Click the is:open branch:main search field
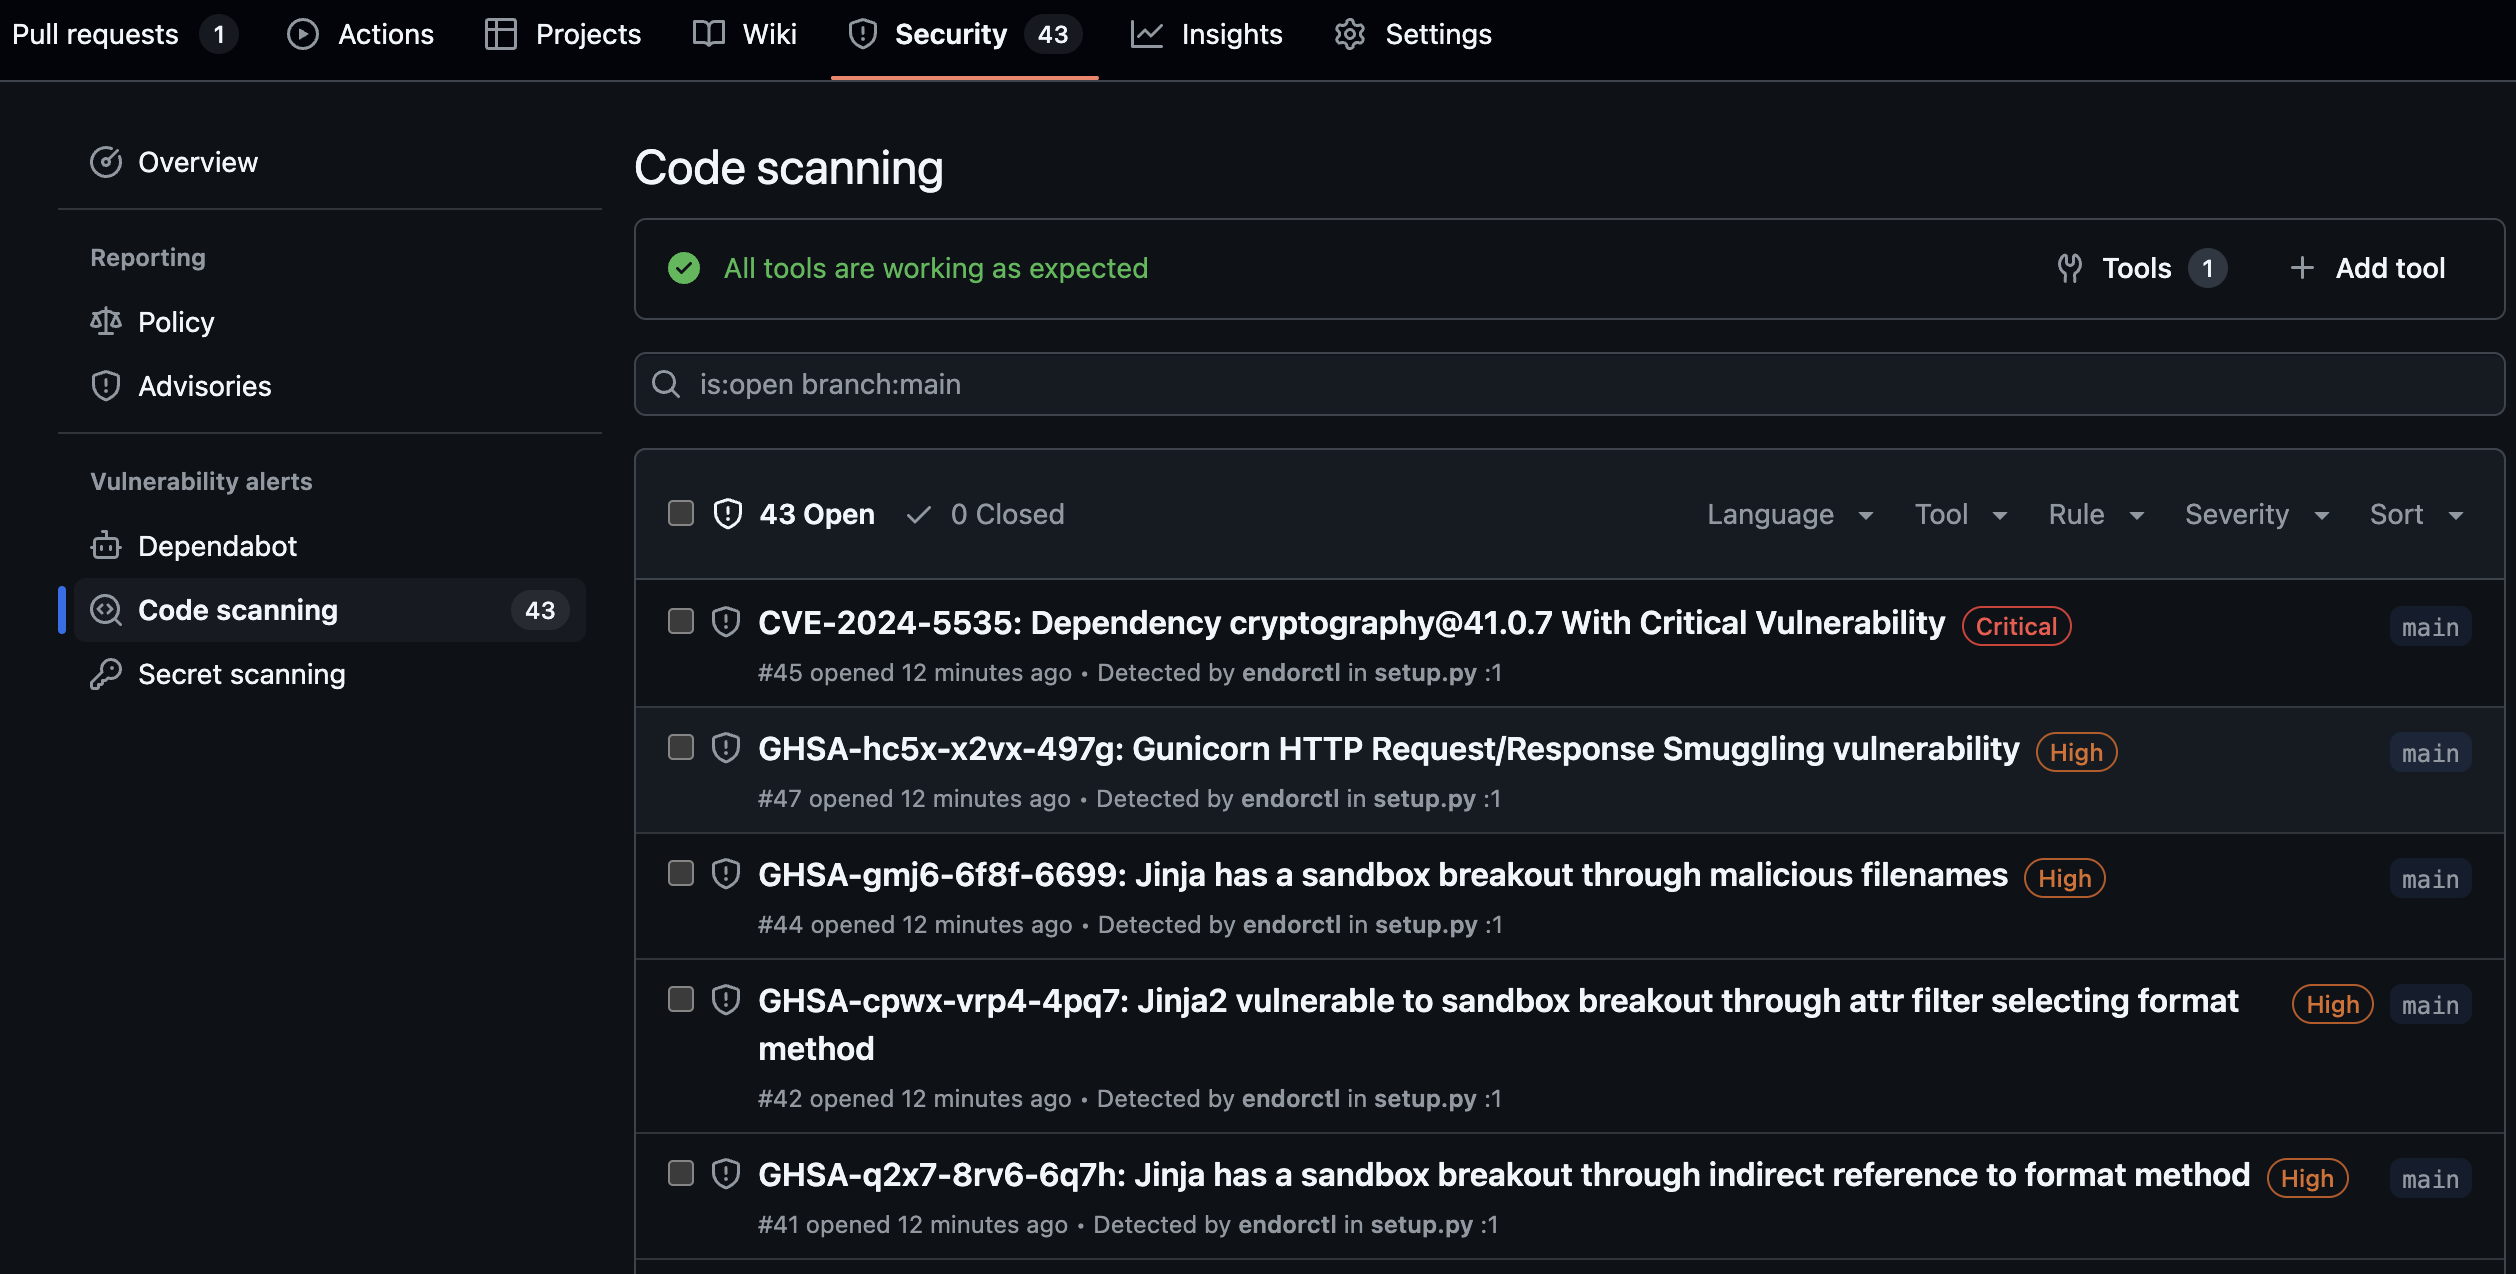Image resolution: width=2516 pixels, height=1274 pixels. [x=1569, y=384]
